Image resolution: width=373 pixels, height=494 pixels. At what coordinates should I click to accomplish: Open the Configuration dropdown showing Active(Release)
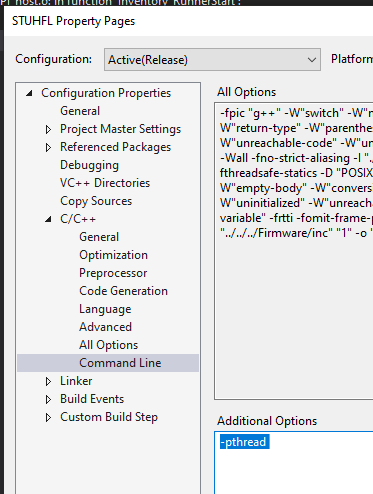[212, 60]
